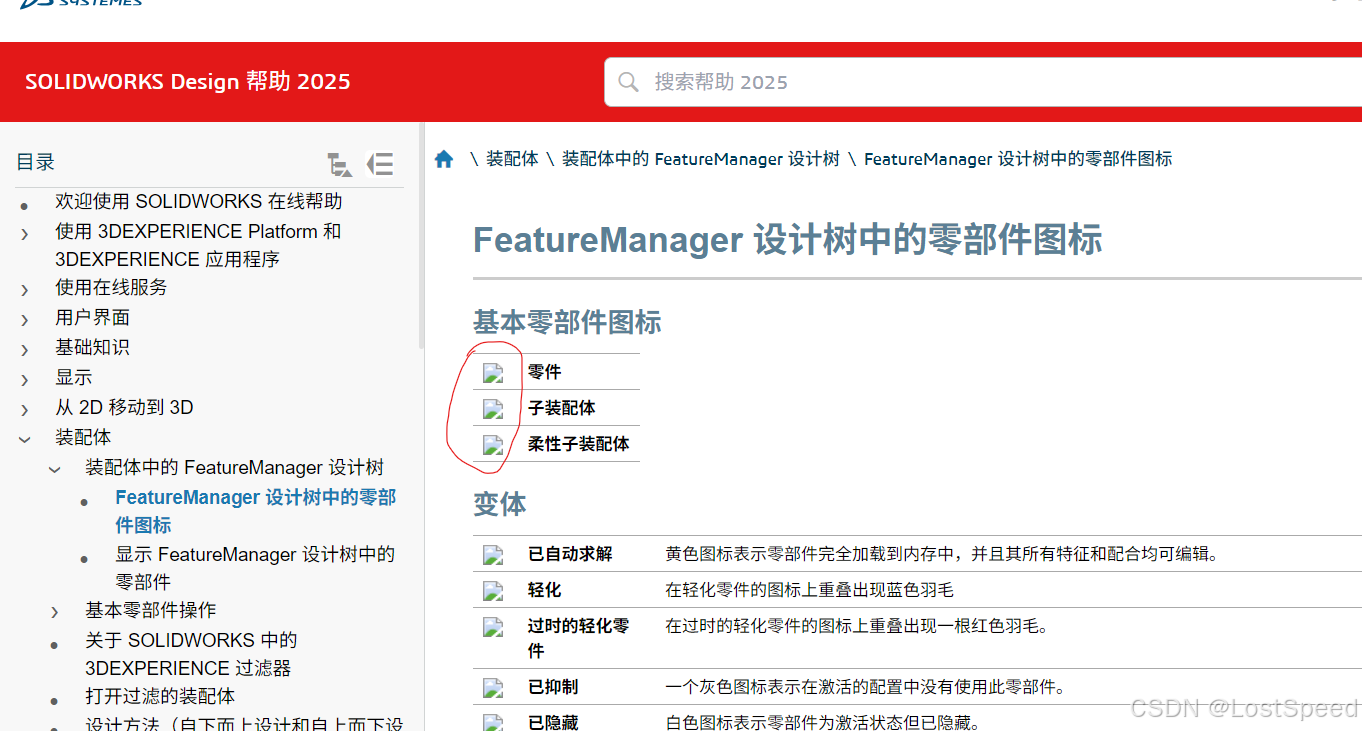The image size is (1362, 731).
Task: Click the search magnifier icon
Action: tap(628, 82)
